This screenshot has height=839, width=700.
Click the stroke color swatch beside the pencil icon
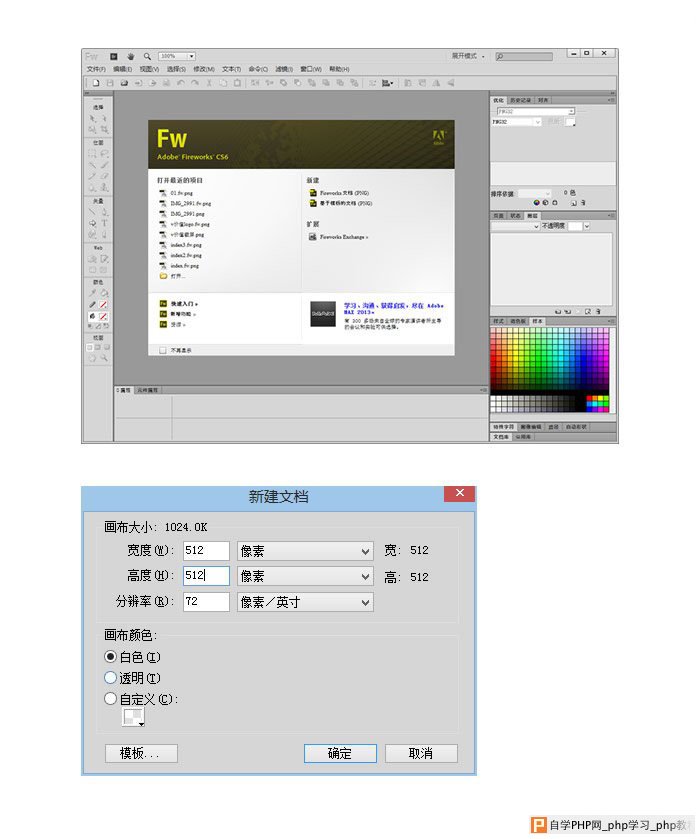click(103, 304)
